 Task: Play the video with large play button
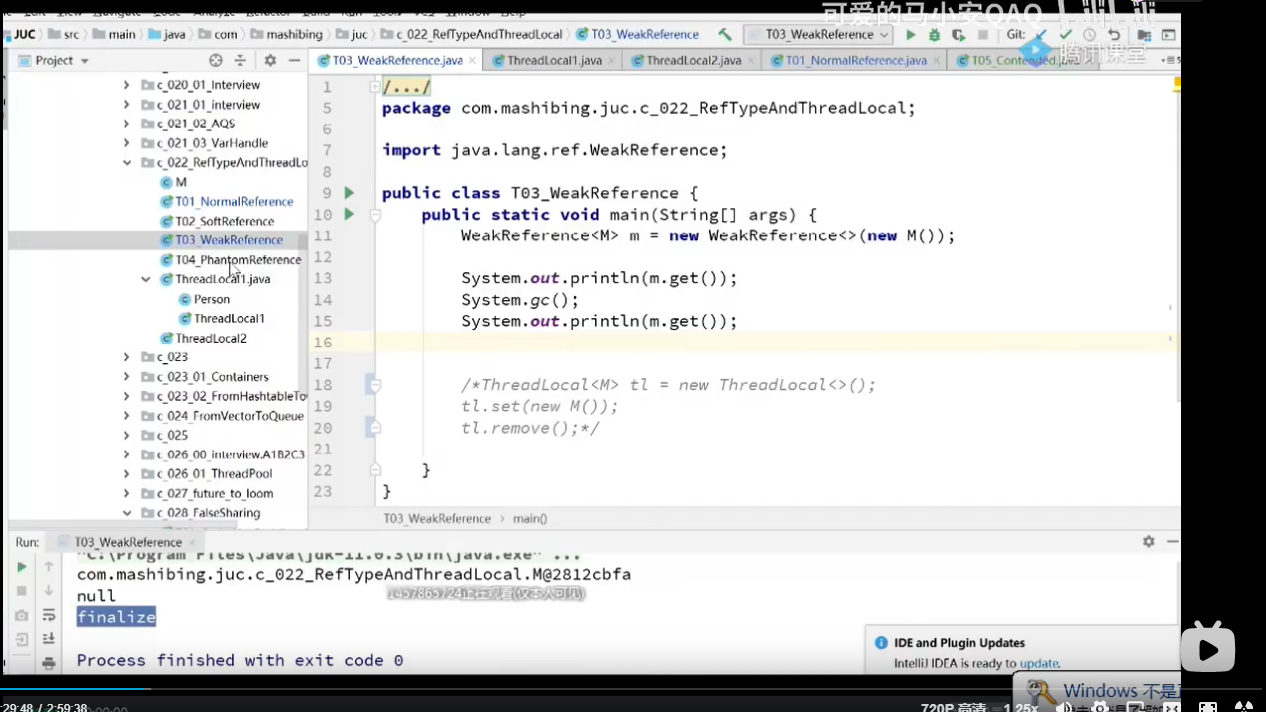point(1207,650)
